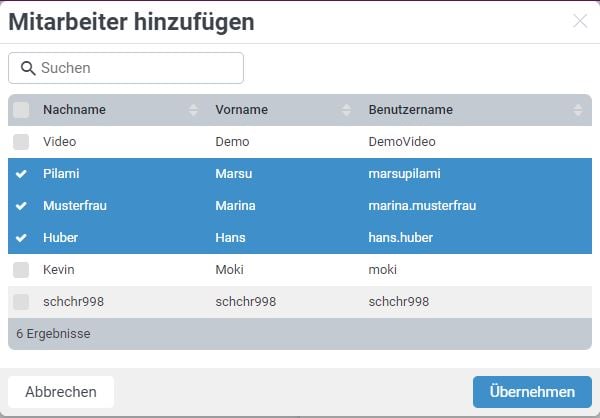This screenshot has width=600, height=418.
Task: Click the username marina.musterfrau cell
Action: tap(422, 206)
